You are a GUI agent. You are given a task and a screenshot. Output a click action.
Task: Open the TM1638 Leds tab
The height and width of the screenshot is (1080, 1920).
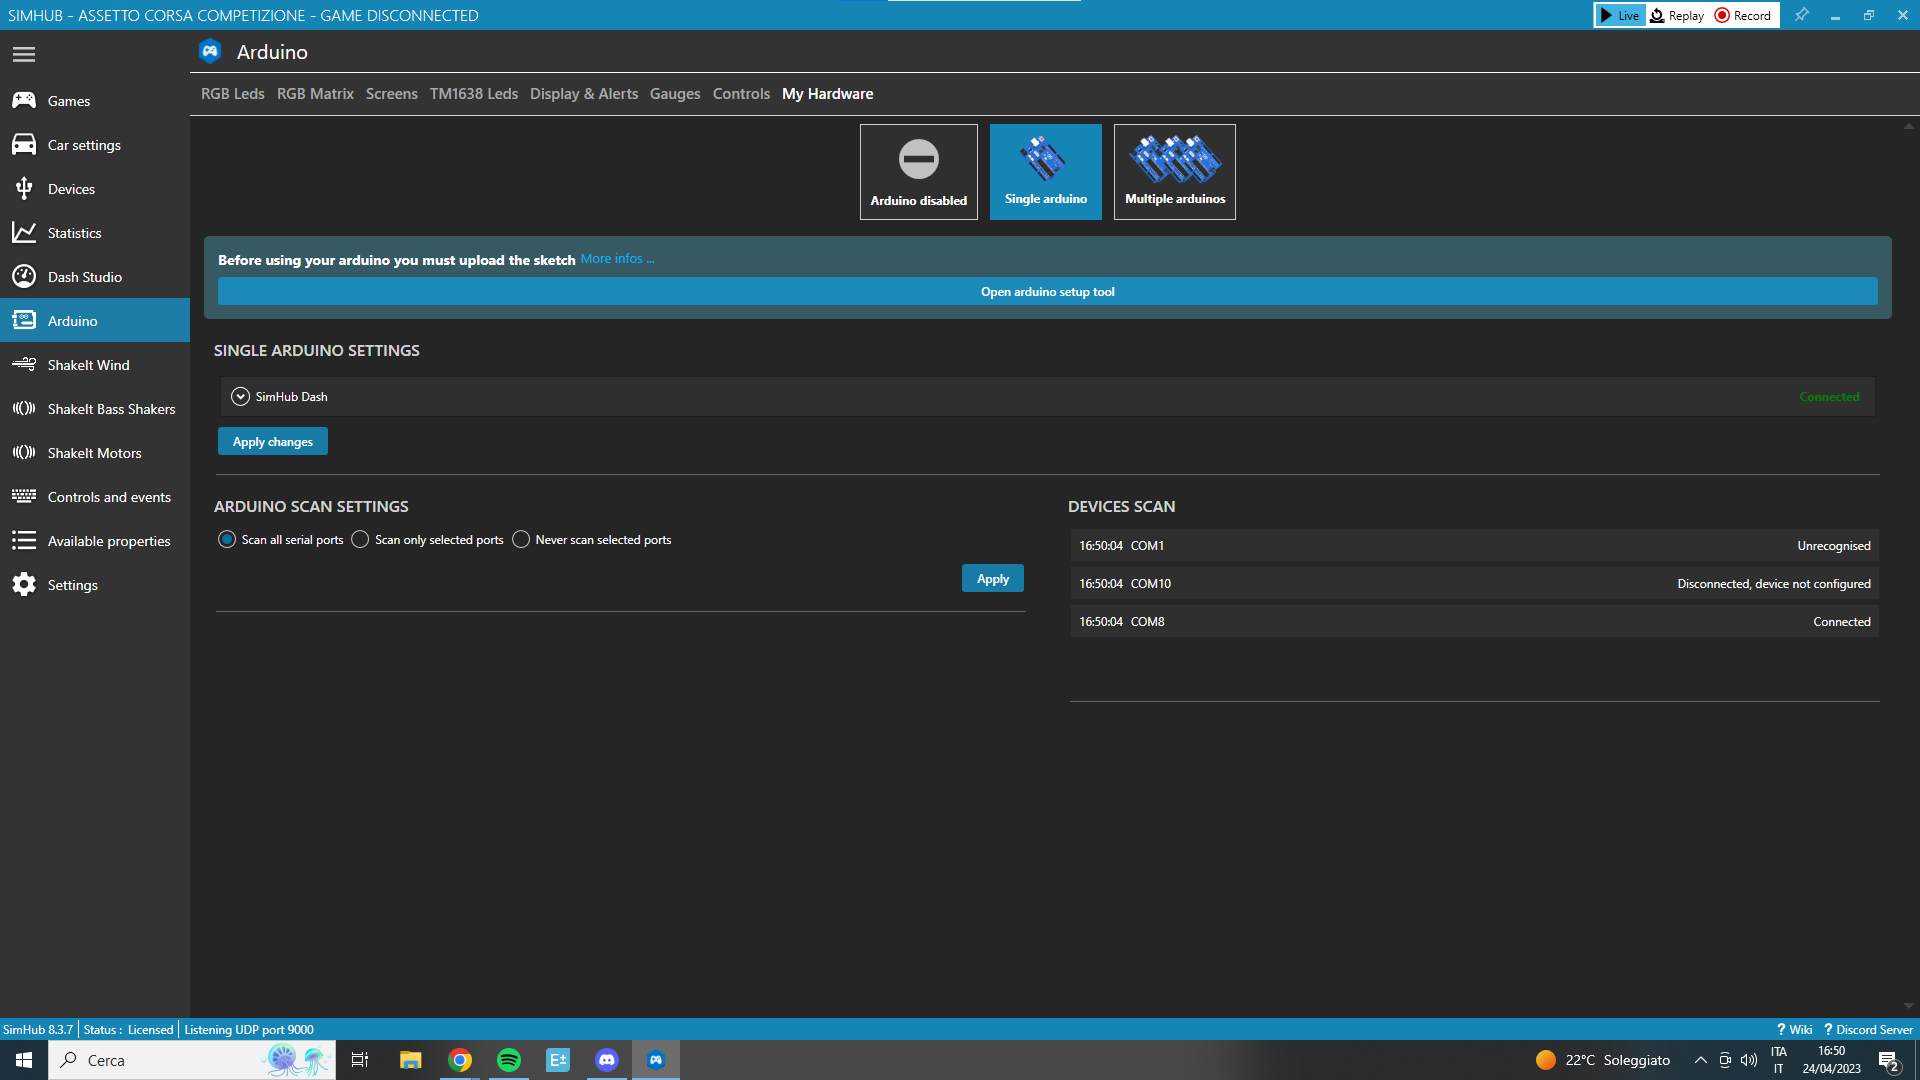click(x=474, y=94)
